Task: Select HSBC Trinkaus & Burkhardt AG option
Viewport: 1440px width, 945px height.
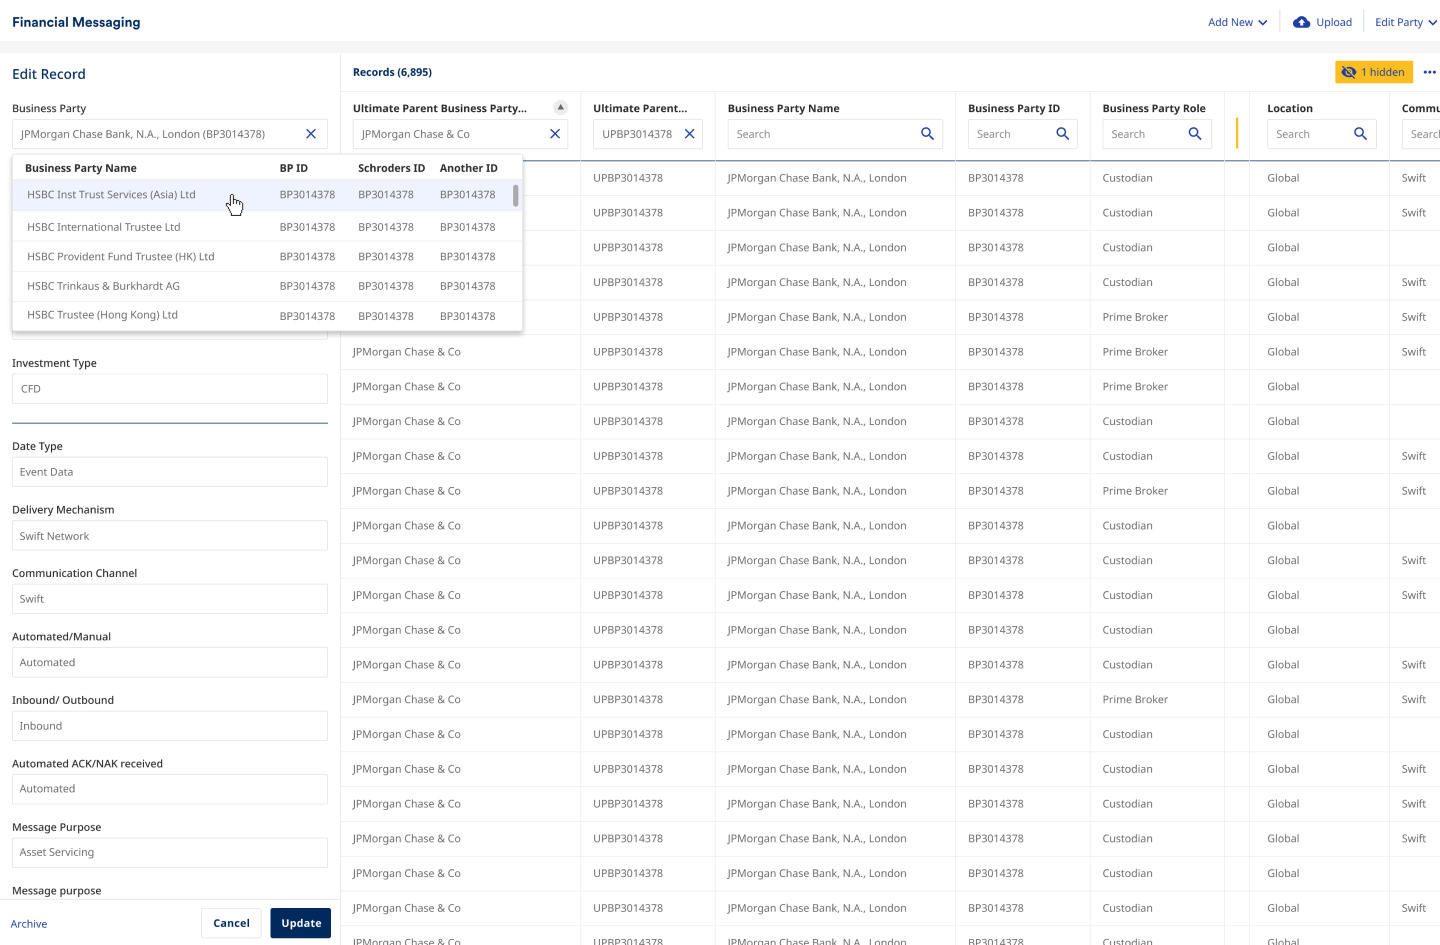Action: coord(267,286)
